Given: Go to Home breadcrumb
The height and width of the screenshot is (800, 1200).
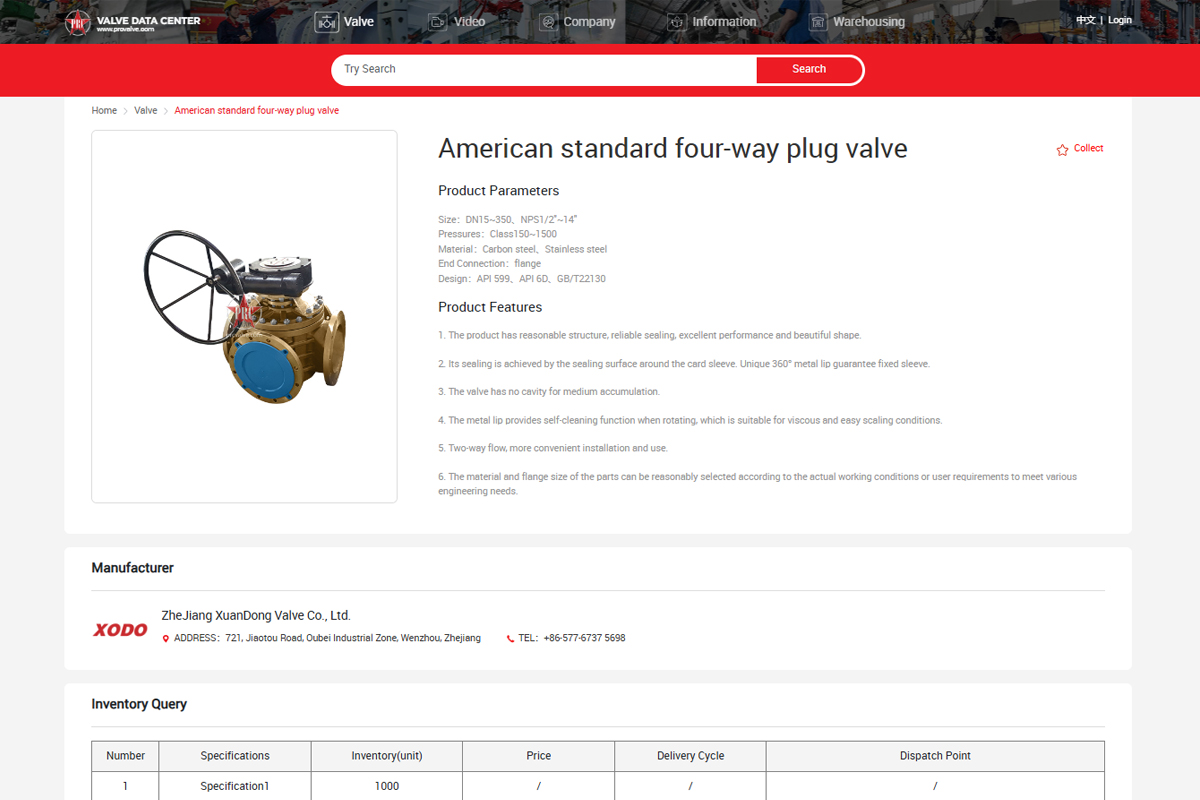Looking at the screenshot, I should (104, 111).
